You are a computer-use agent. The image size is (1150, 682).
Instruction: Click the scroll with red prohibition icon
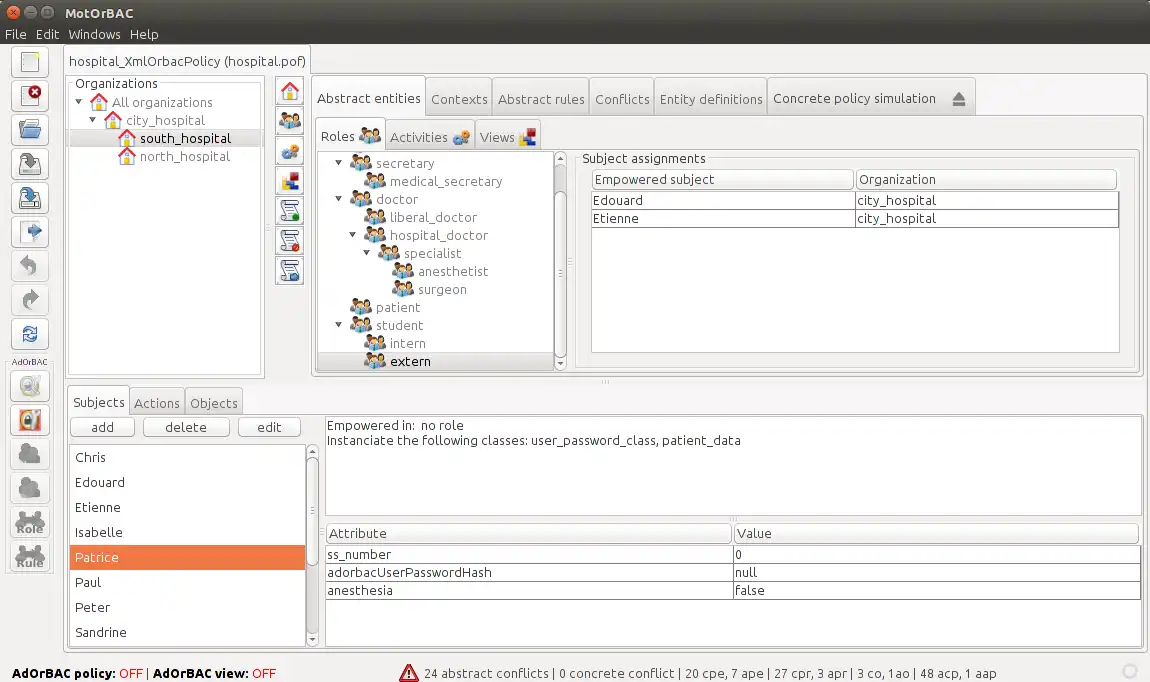click(x=290, y=241)
